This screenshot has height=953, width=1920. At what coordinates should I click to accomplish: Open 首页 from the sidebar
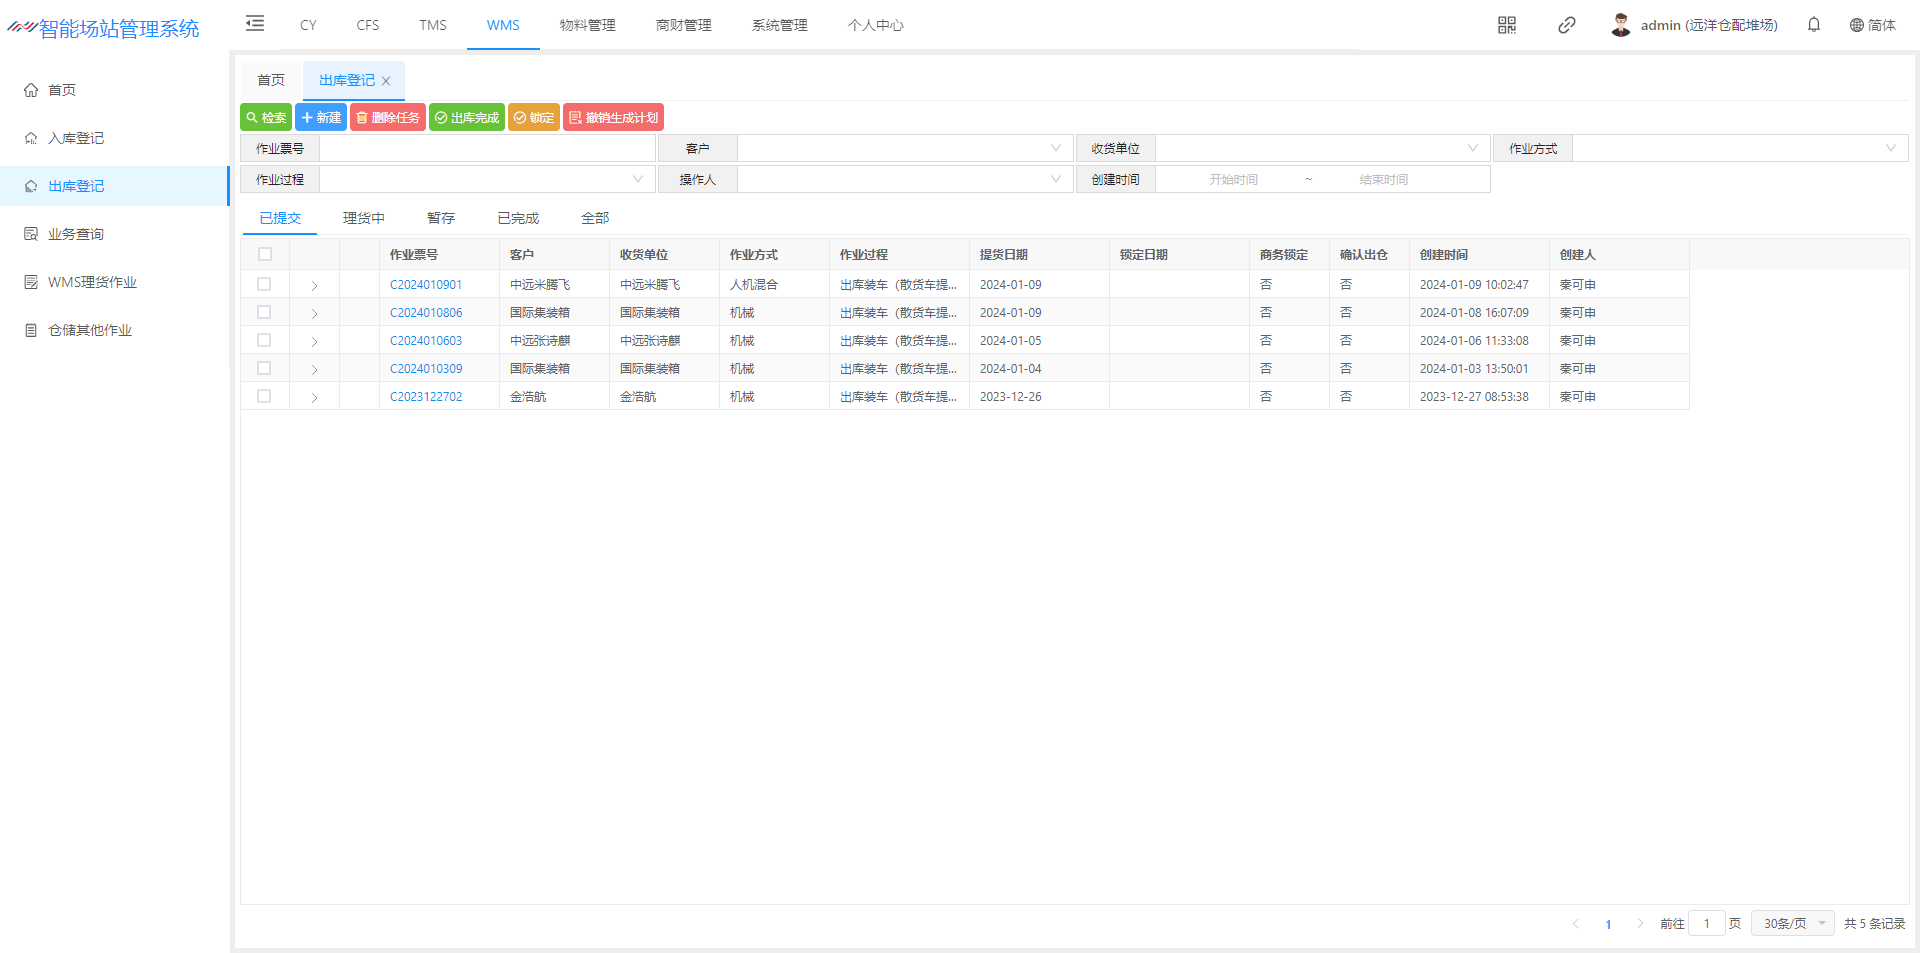62,90
